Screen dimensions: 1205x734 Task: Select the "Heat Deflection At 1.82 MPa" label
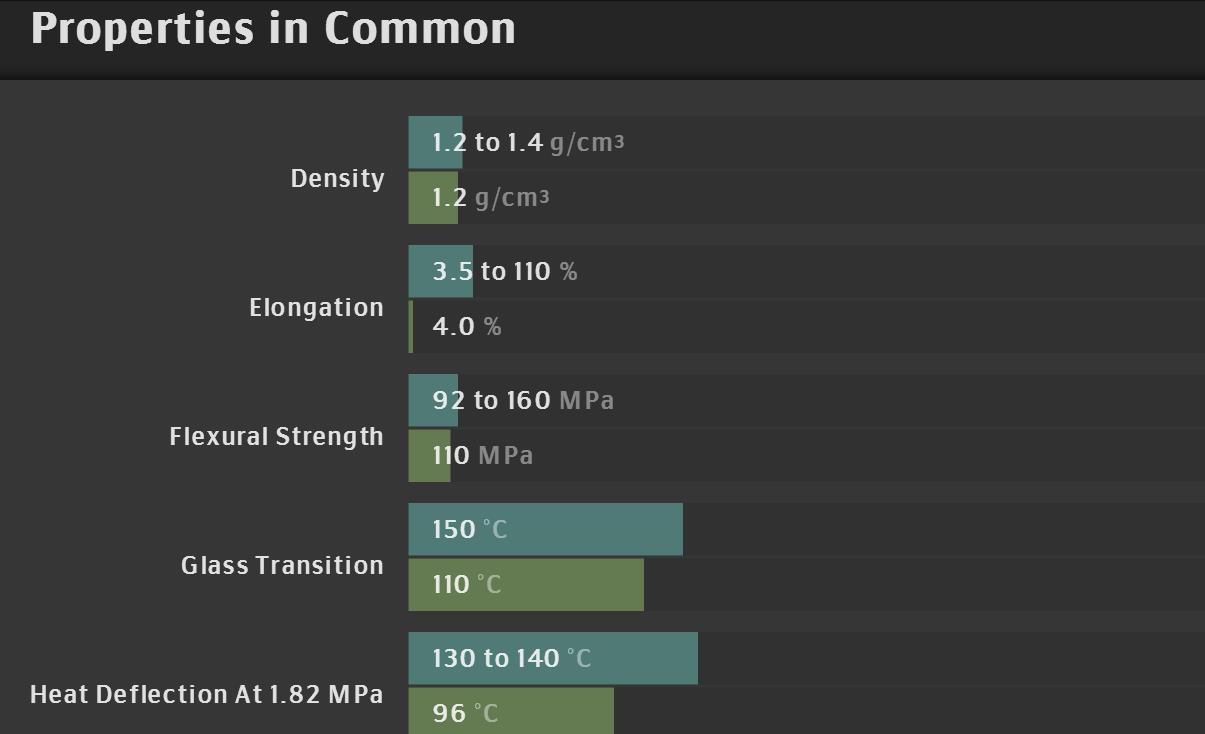click(206, 695)
